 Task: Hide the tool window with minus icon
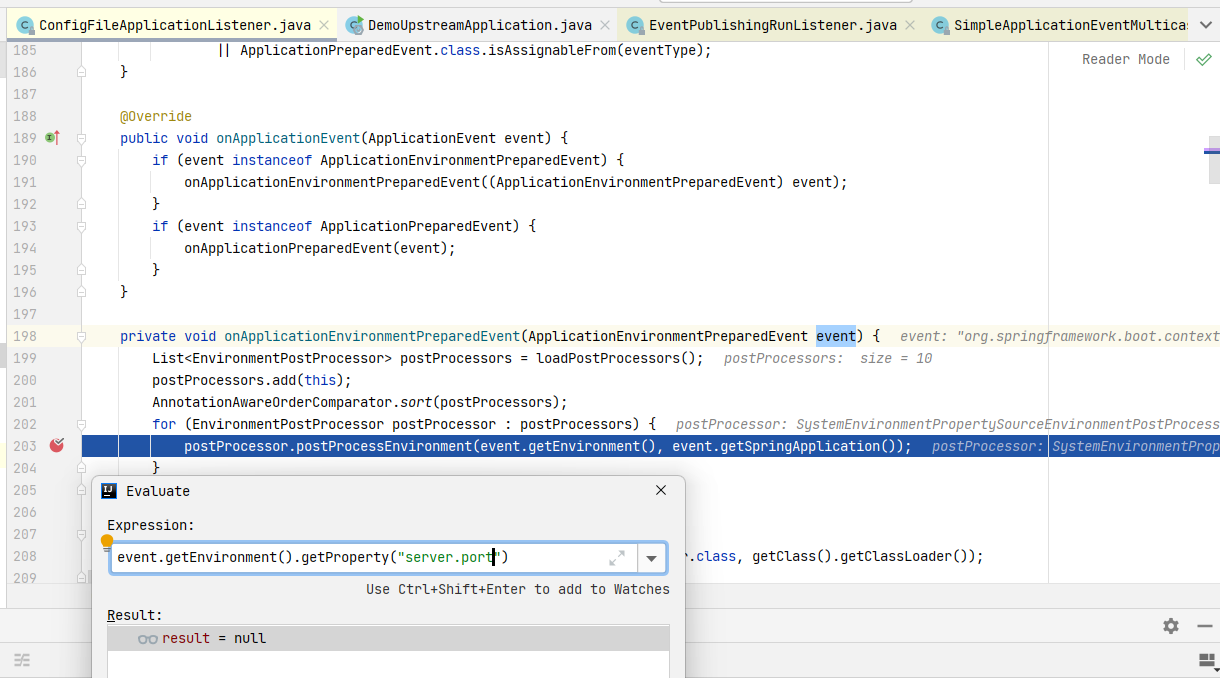pyautogui.click(x=1206, y=626)
